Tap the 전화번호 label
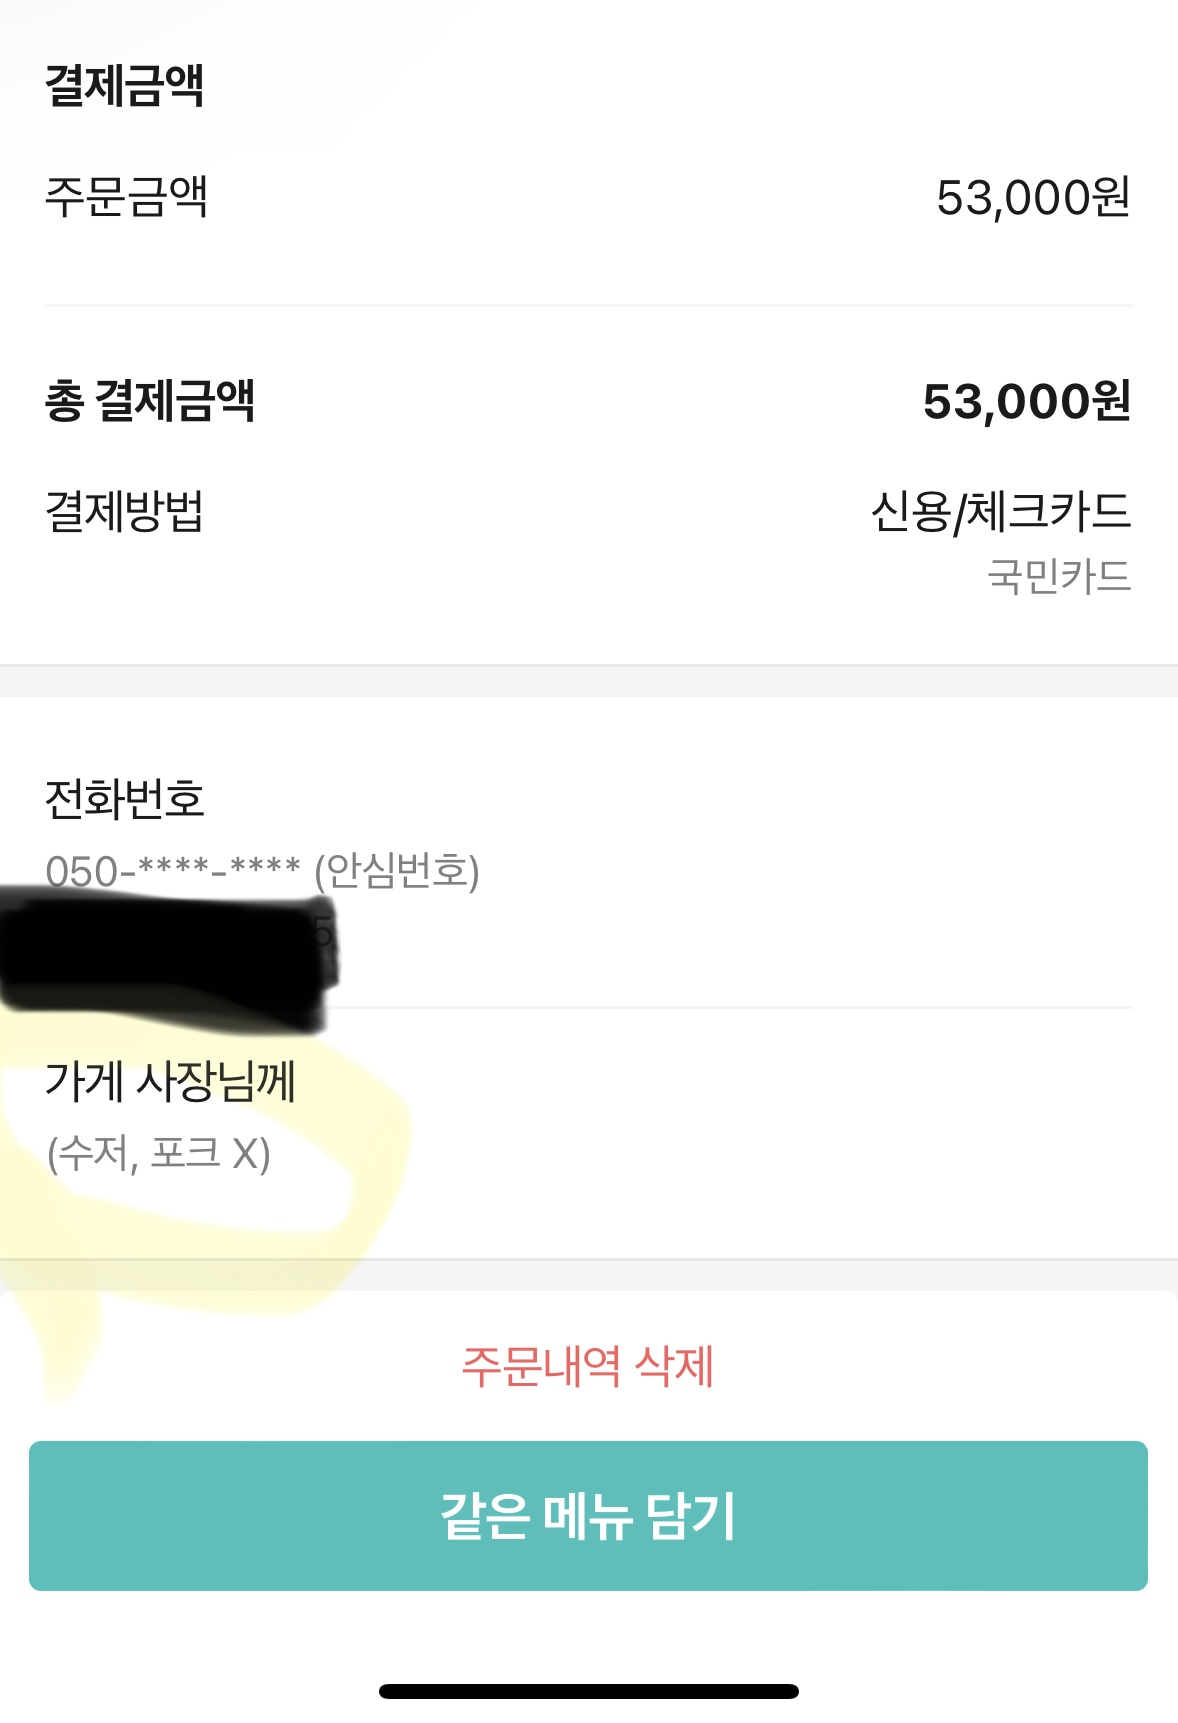 tap(125, 798)
